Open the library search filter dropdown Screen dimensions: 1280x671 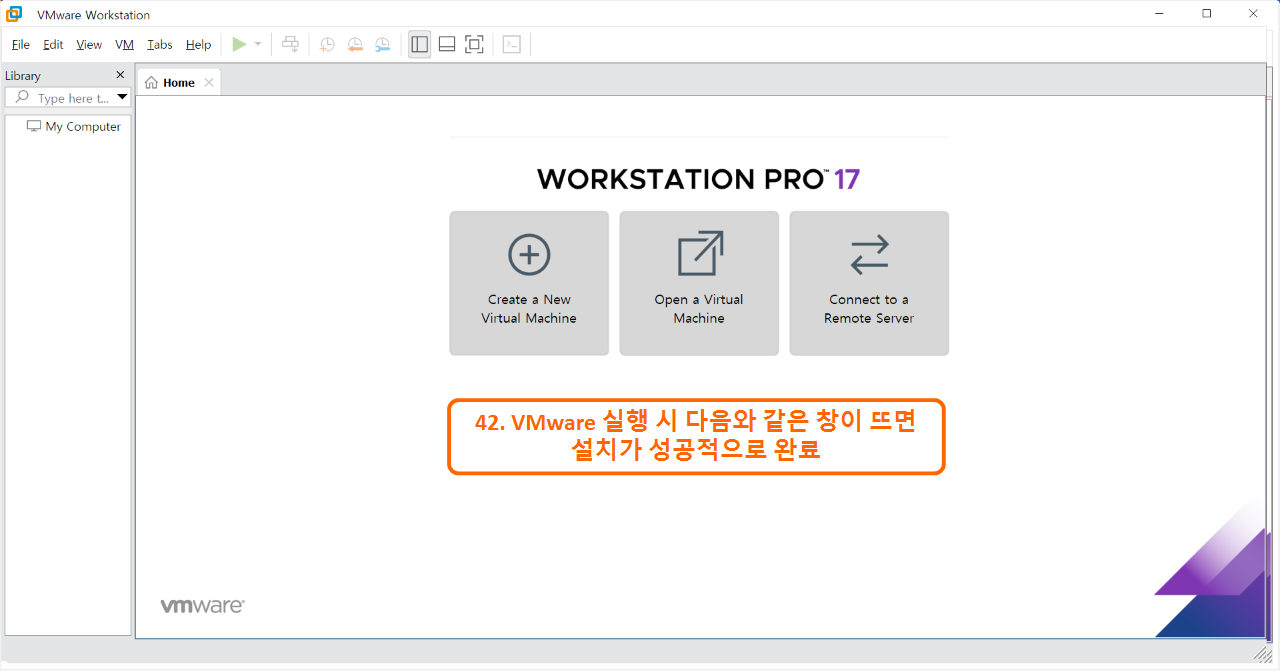123,98
